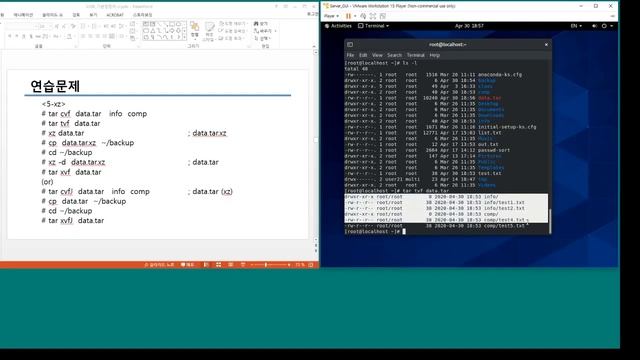Pause the virtual machine in VMware Player
This screenshot has width=640, height=360.
(348, 16)
